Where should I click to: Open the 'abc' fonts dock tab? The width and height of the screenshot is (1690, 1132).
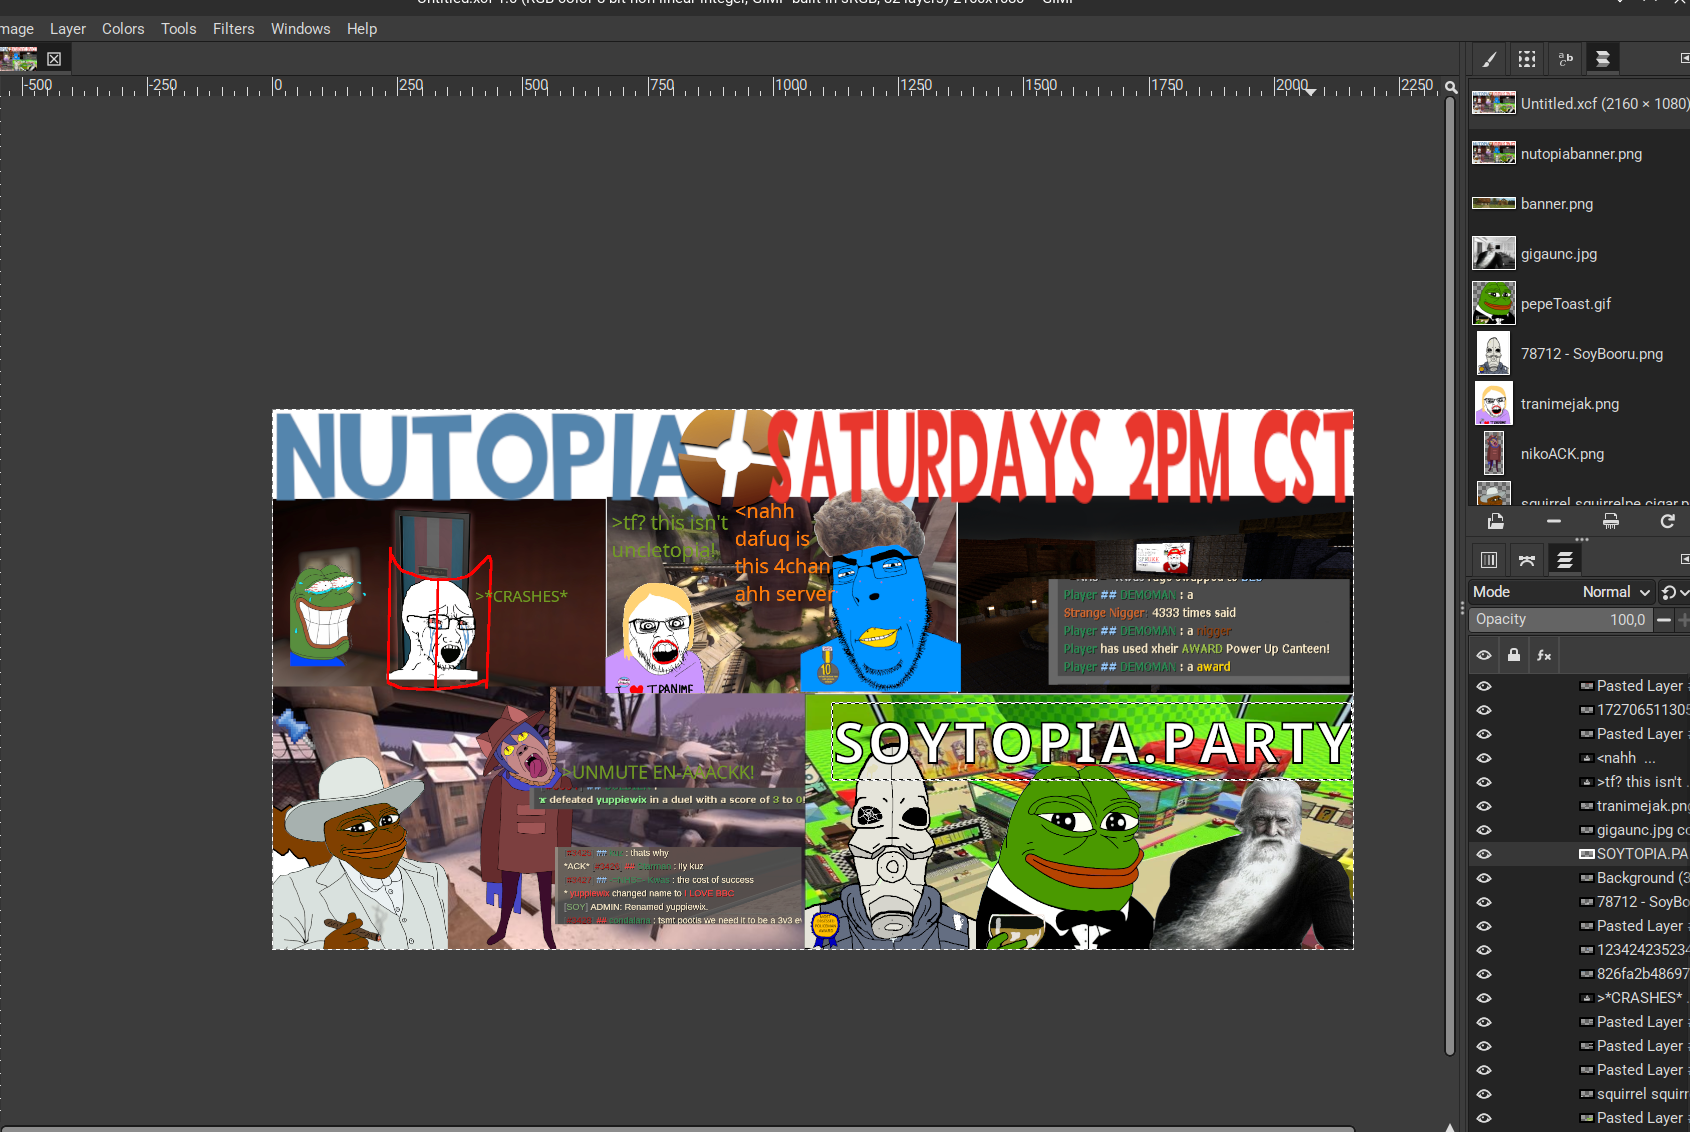coord(1565,59)
